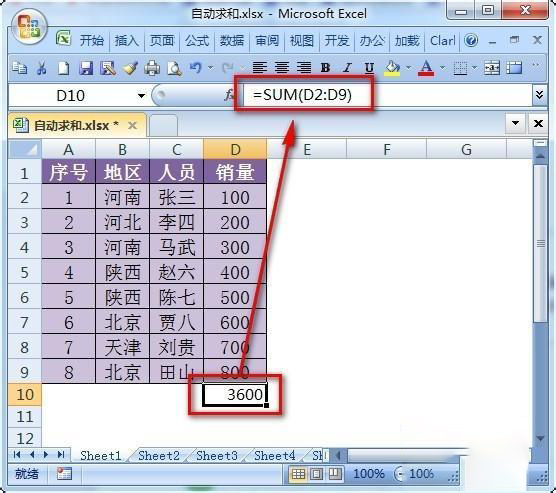Expand the formula bar
The image size is (556, 493).
[x=540, y=95]
